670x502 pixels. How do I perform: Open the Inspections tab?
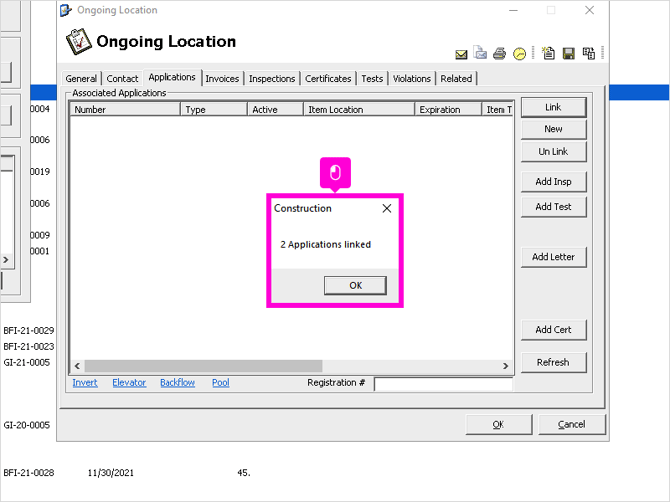(x=272, y=79)
